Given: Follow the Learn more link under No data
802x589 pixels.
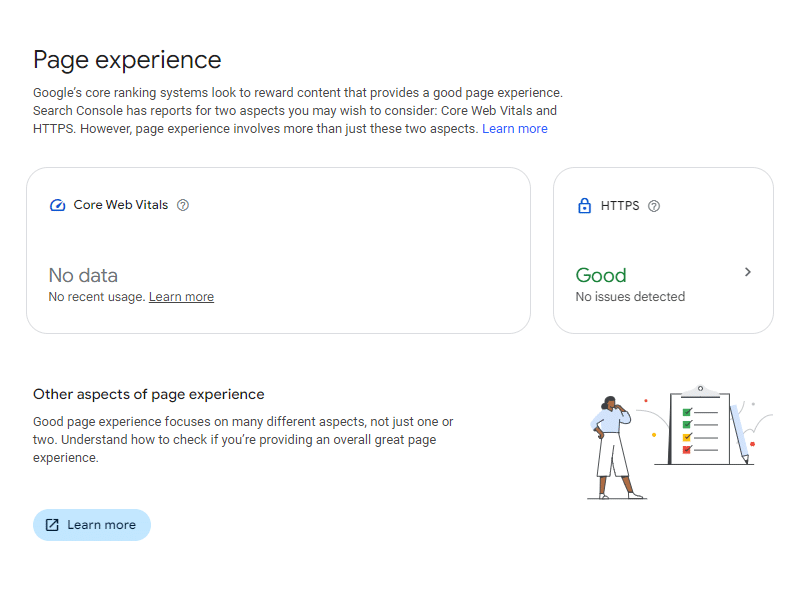Looking at the screenshot, I should [181, 297].
